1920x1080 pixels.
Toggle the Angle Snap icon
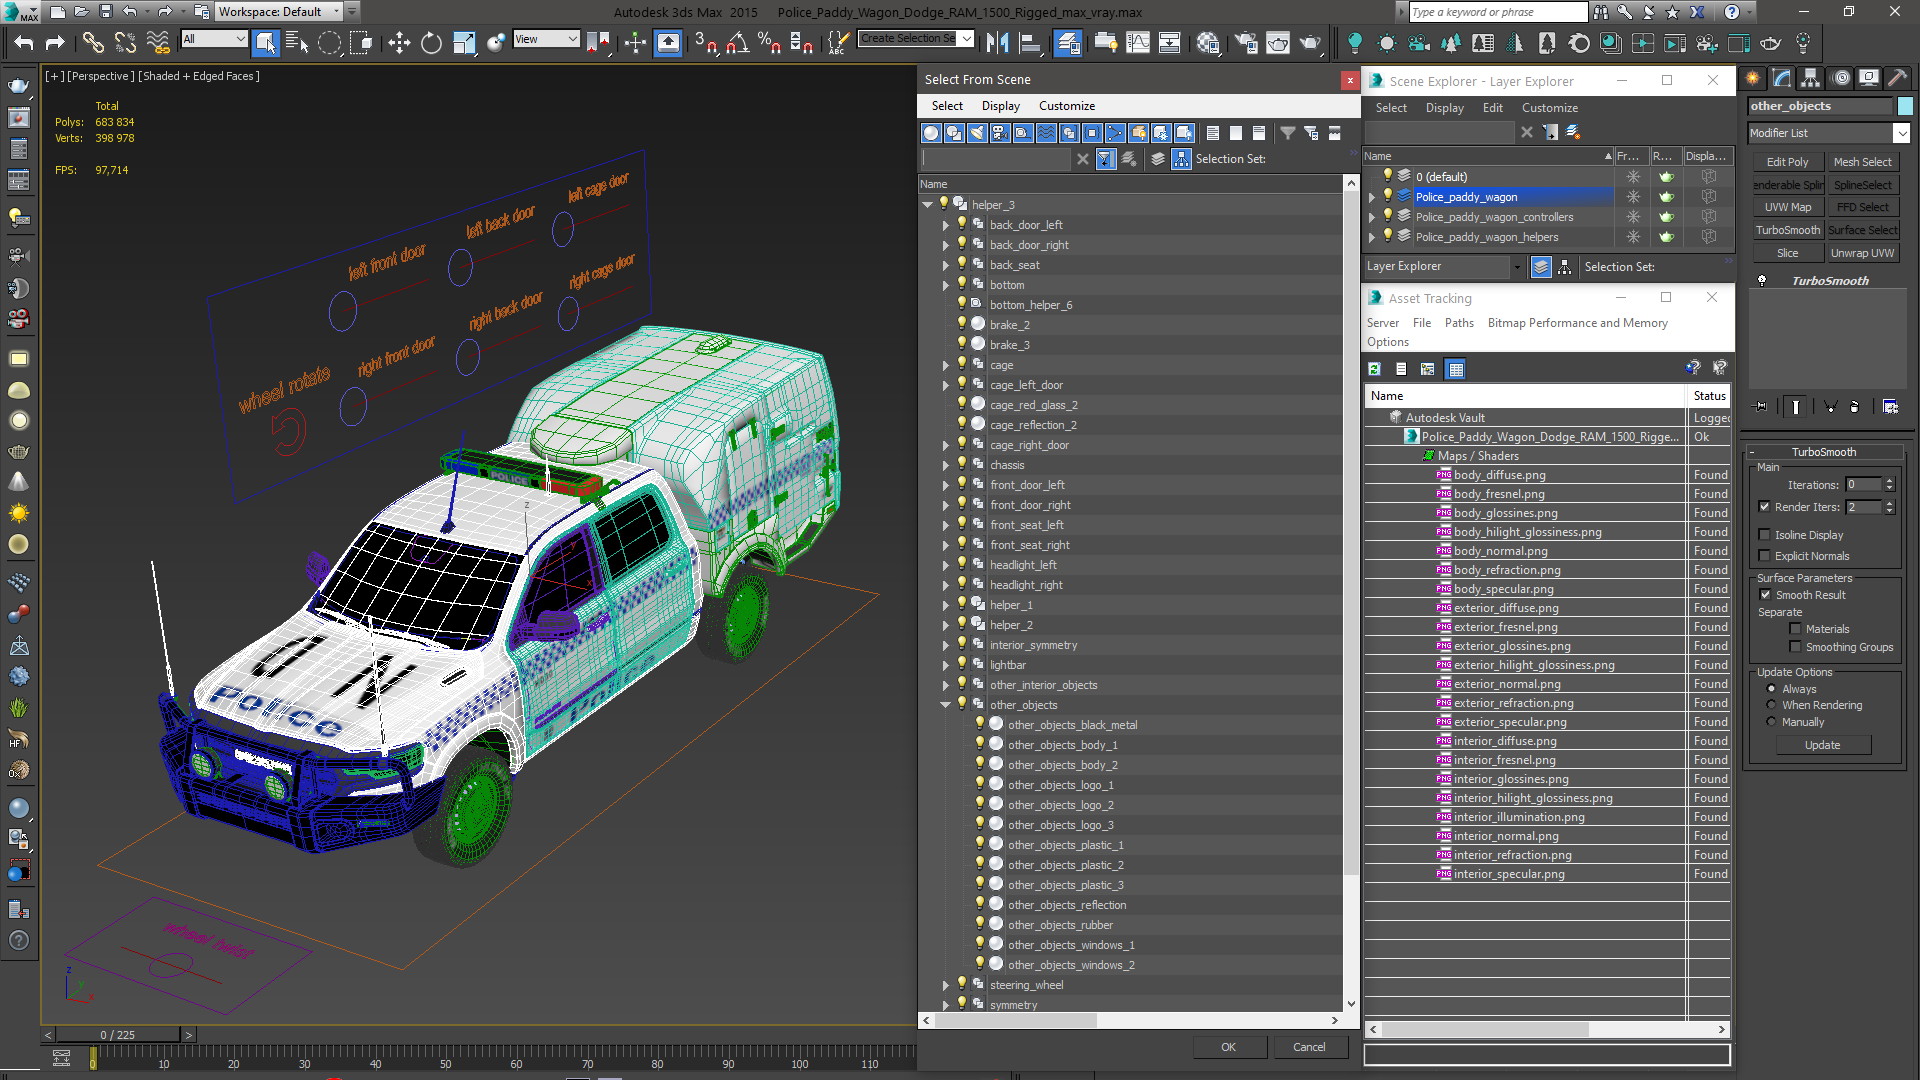(738, 42)
